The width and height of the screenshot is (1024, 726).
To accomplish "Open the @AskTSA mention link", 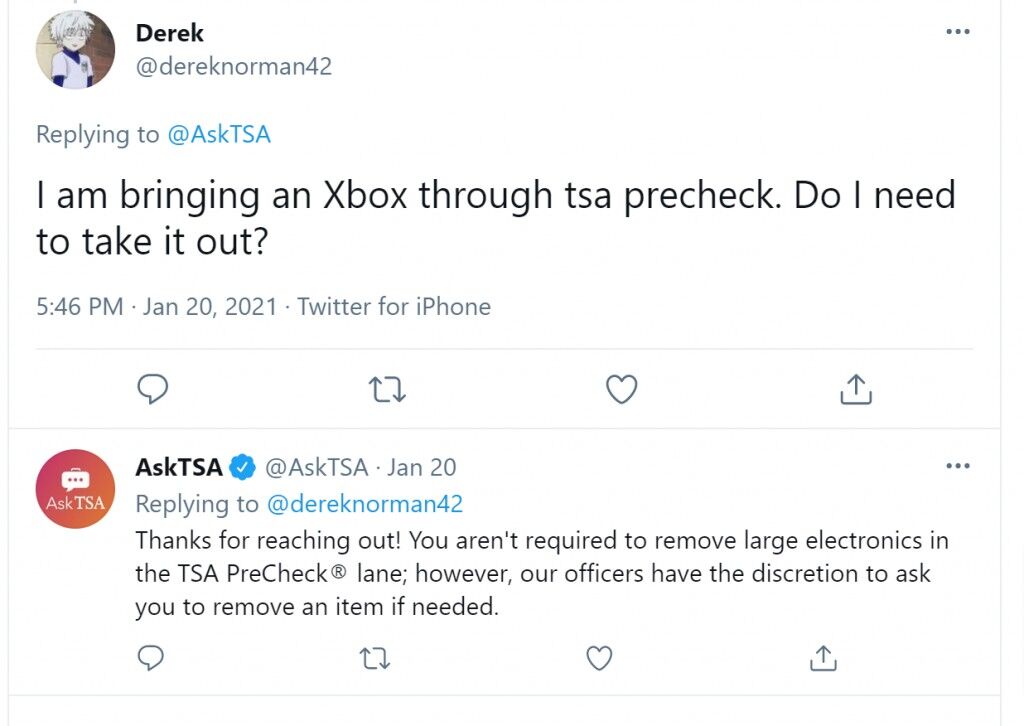I will [x=219, y=134].
